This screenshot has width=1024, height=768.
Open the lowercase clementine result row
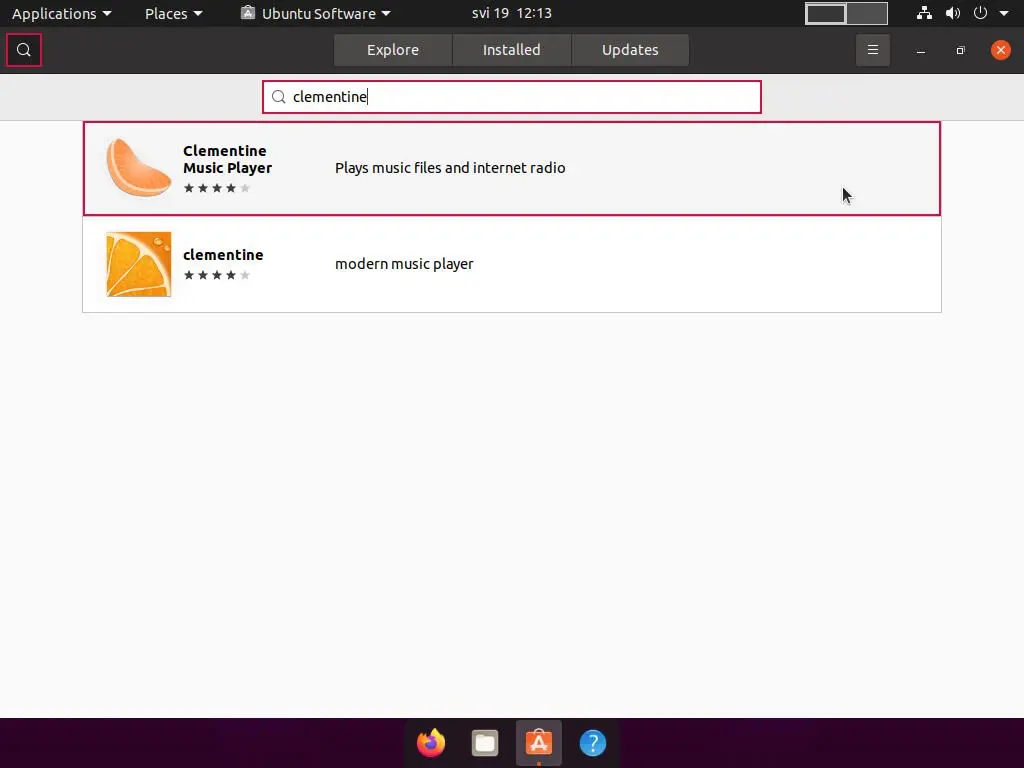[x=512, y=264]
